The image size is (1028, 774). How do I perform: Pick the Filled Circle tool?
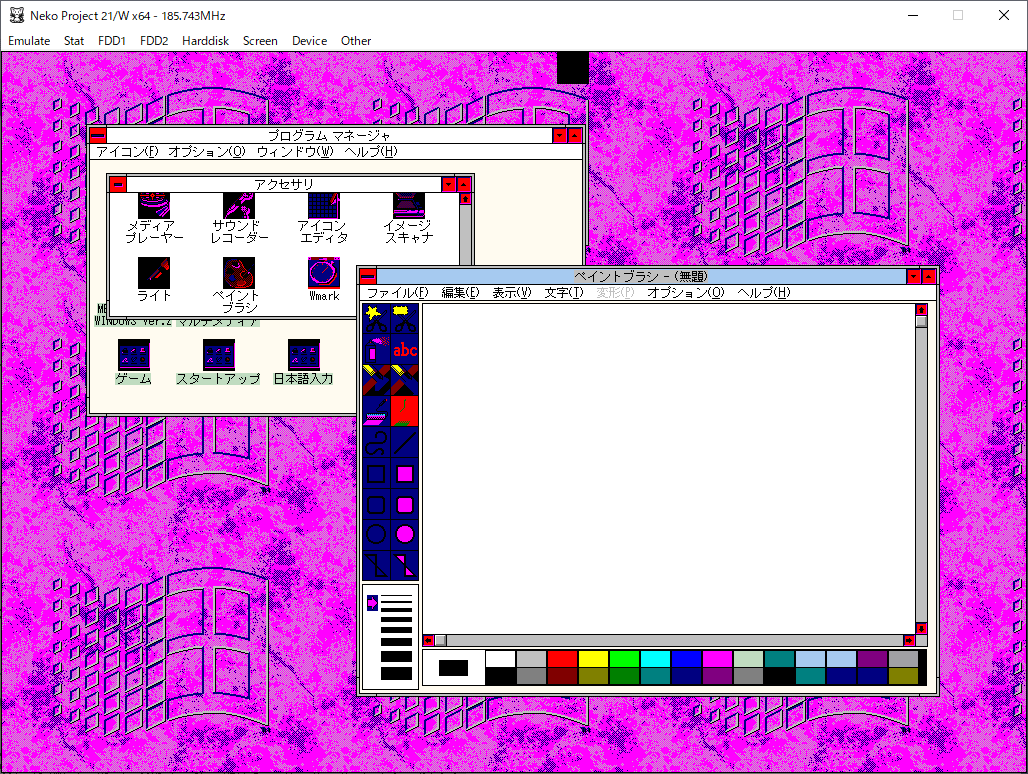pos(405,535)
